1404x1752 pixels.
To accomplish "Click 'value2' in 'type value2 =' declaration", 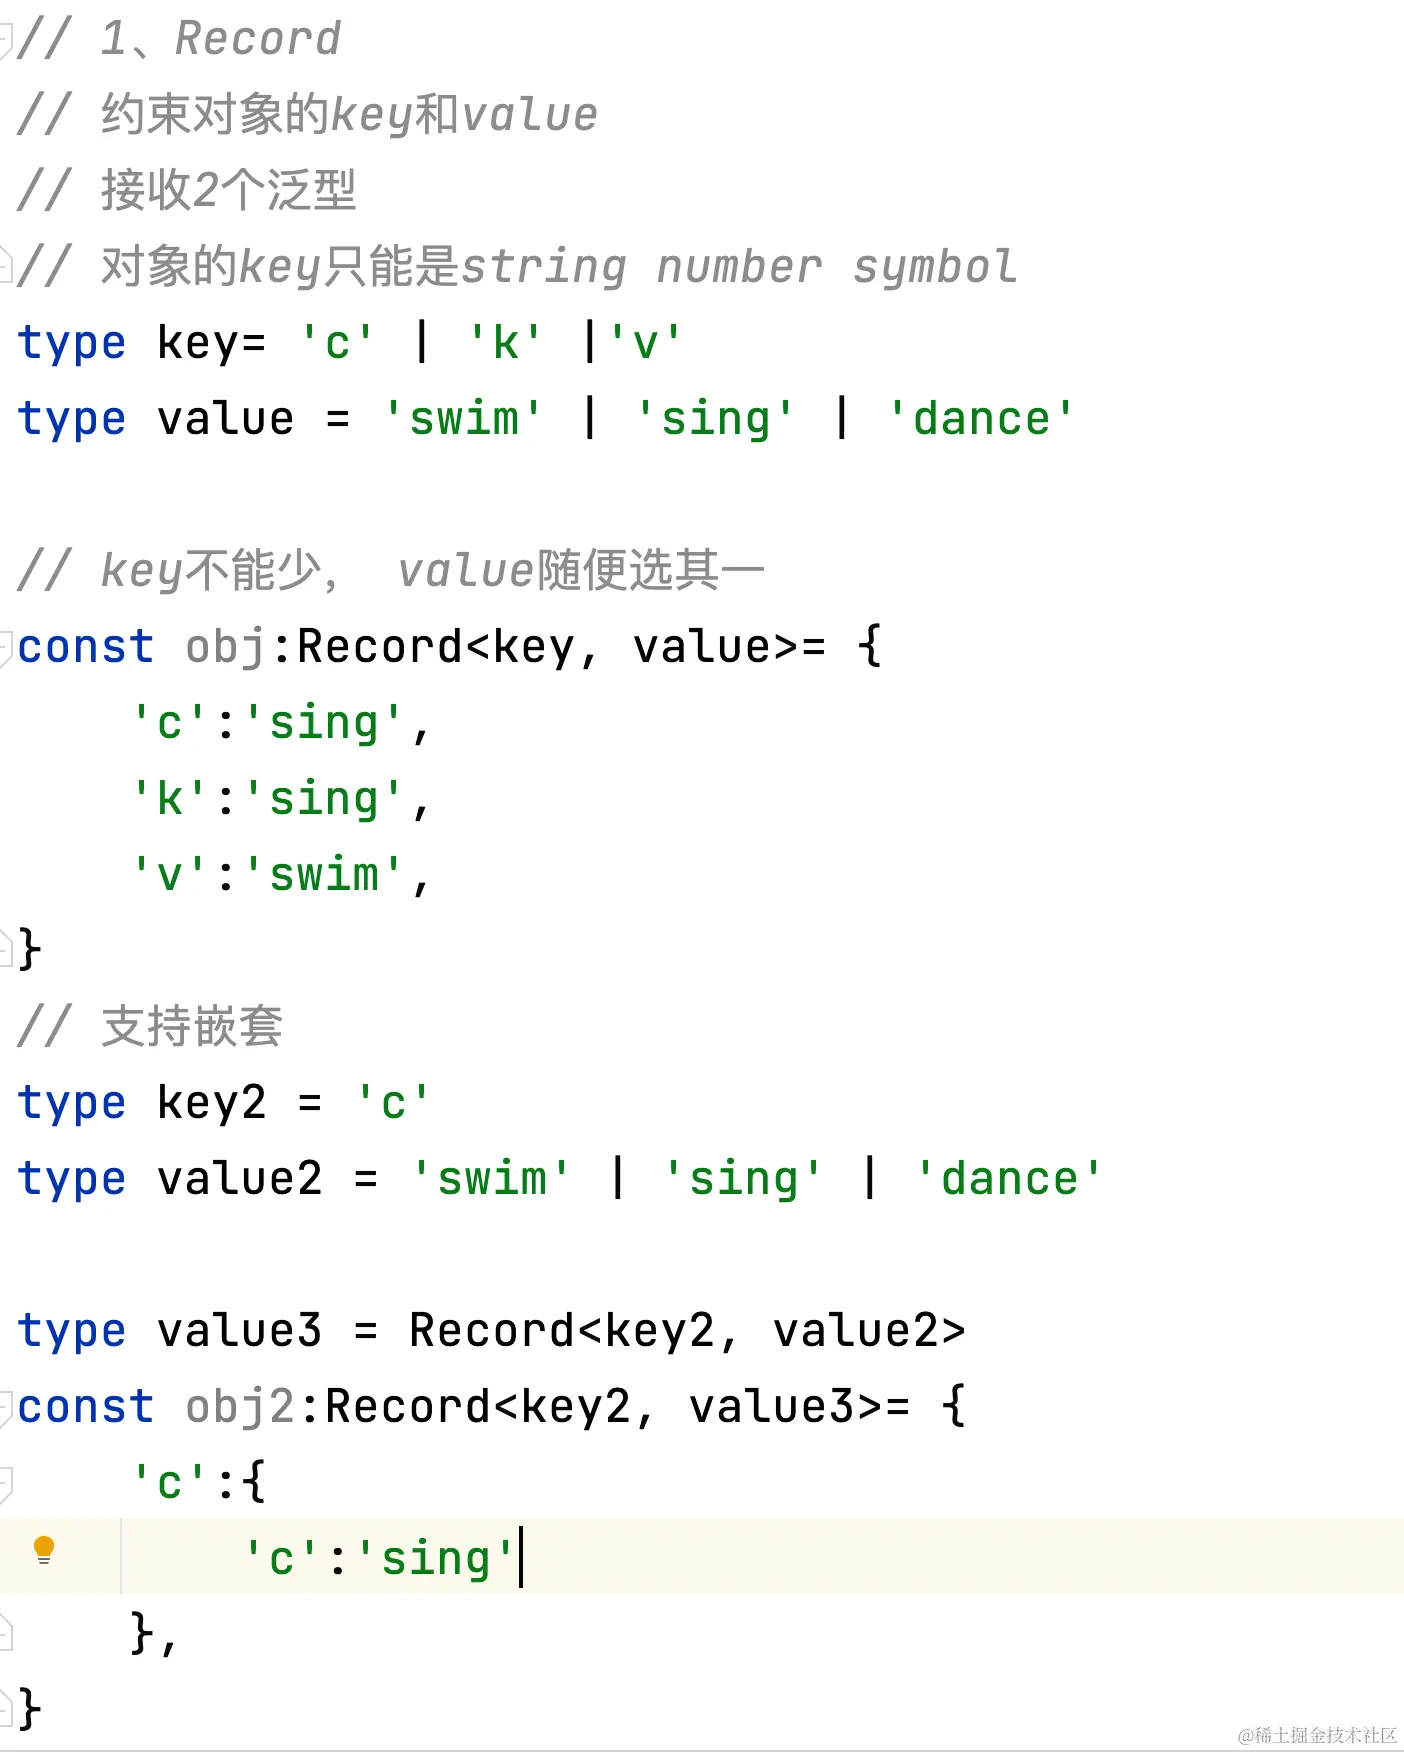I will 240,1178.
